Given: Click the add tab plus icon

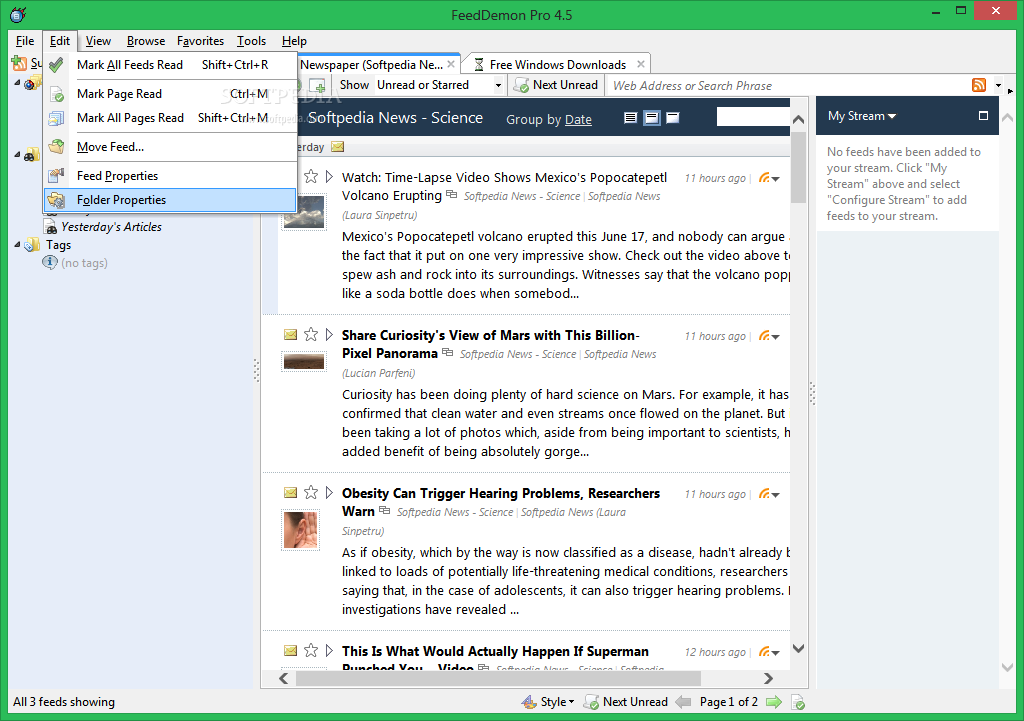Looking at the screenshot, I should click(317, 86).
